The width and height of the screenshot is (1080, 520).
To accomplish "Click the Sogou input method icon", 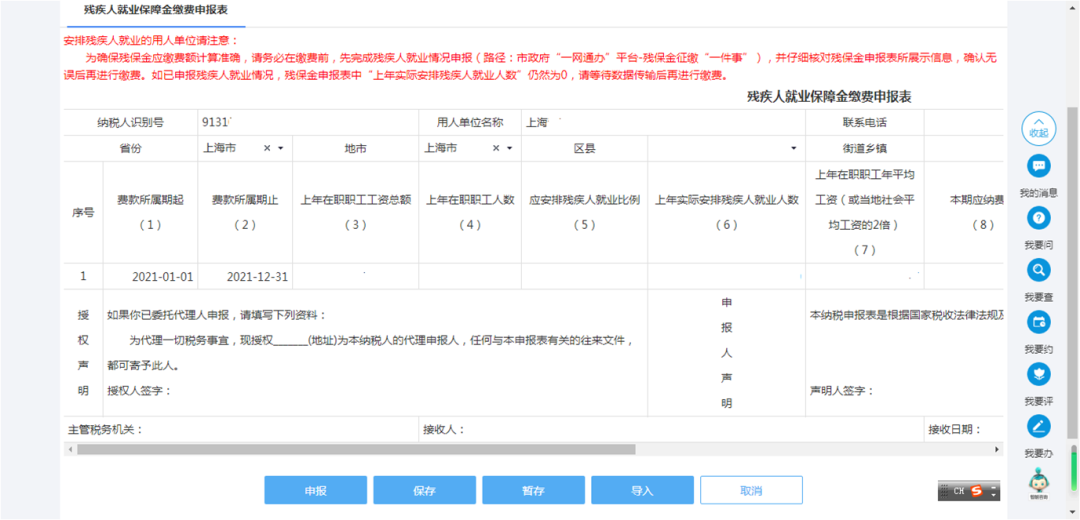I will 975,491.
